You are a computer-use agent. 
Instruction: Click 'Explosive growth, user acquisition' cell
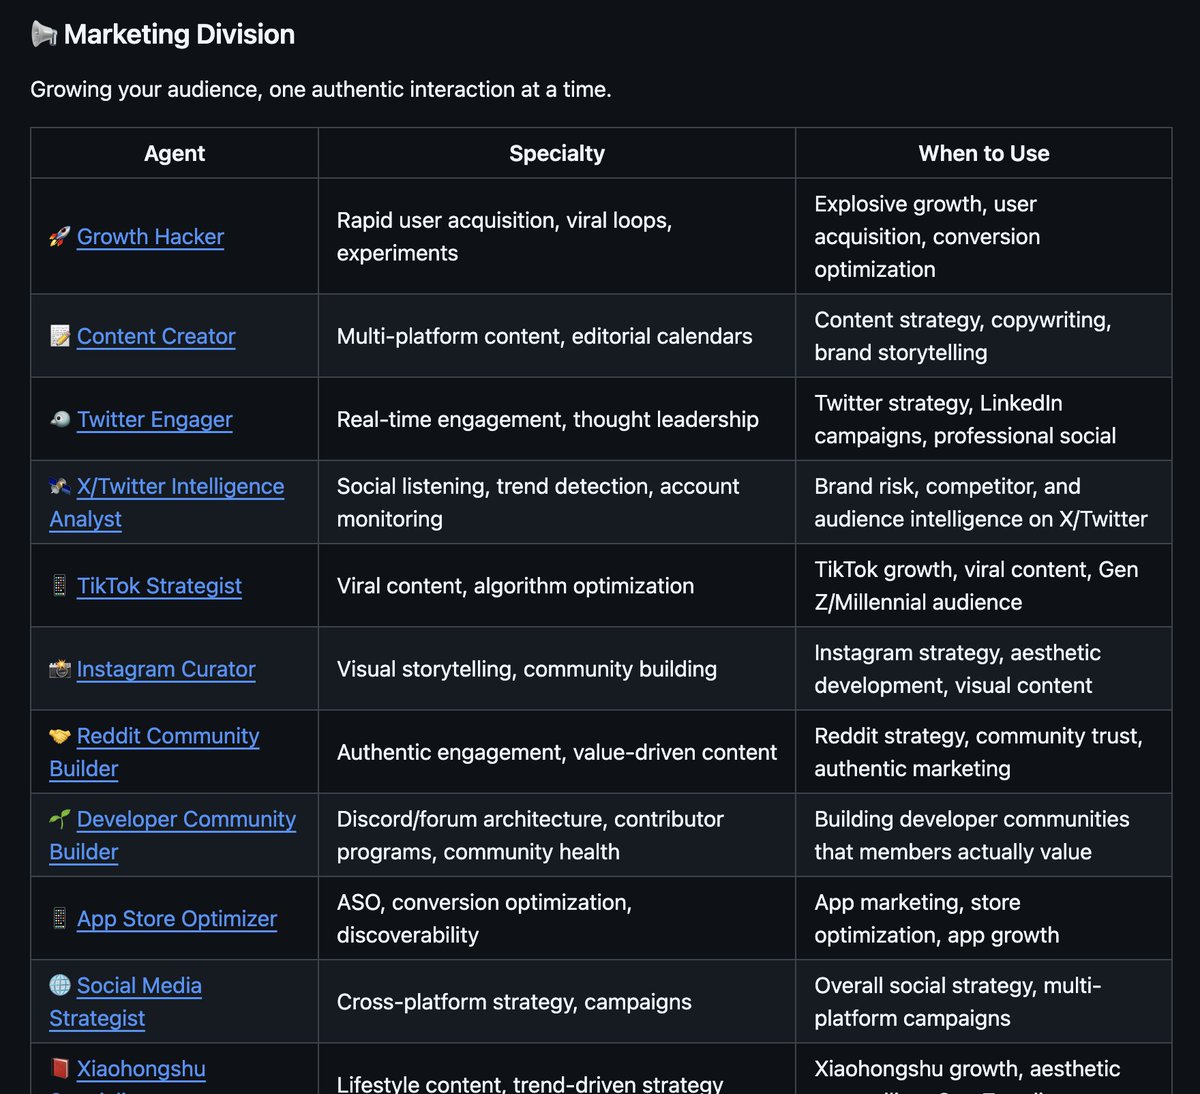pos(984,236)
